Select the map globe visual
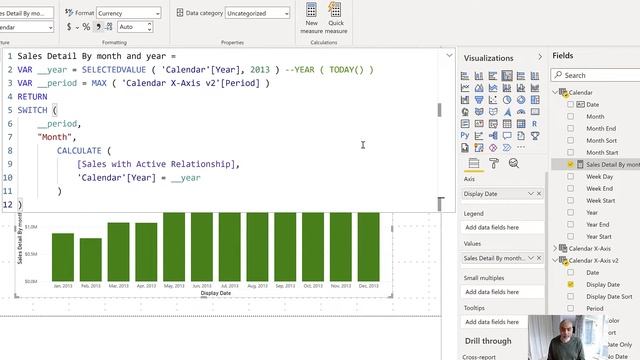This screenshot has width=640, height=360. (x=465, y=111)
